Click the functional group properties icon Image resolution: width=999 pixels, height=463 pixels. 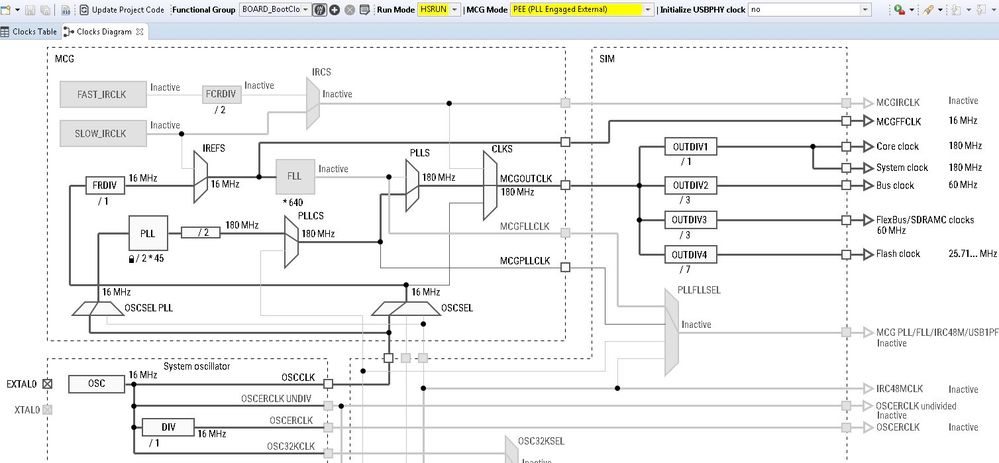tap(320, 10)
